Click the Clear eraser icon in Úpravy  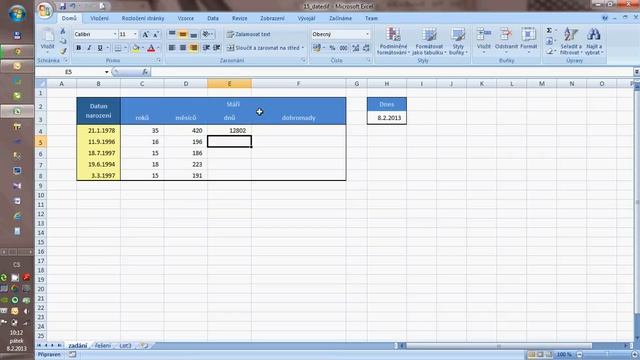tap(549, 51)
